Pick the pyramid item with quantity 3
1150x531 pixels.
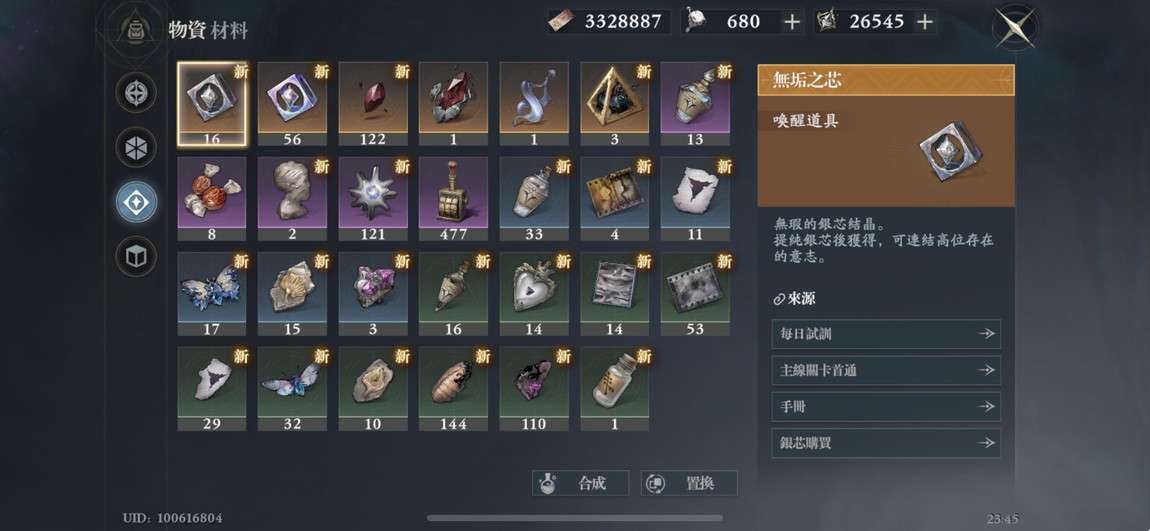pos(615,104)
